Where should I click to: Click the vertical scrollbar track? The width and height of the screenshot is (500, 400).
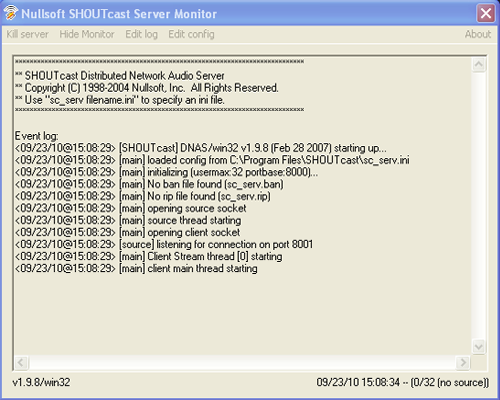pos(479,206)
